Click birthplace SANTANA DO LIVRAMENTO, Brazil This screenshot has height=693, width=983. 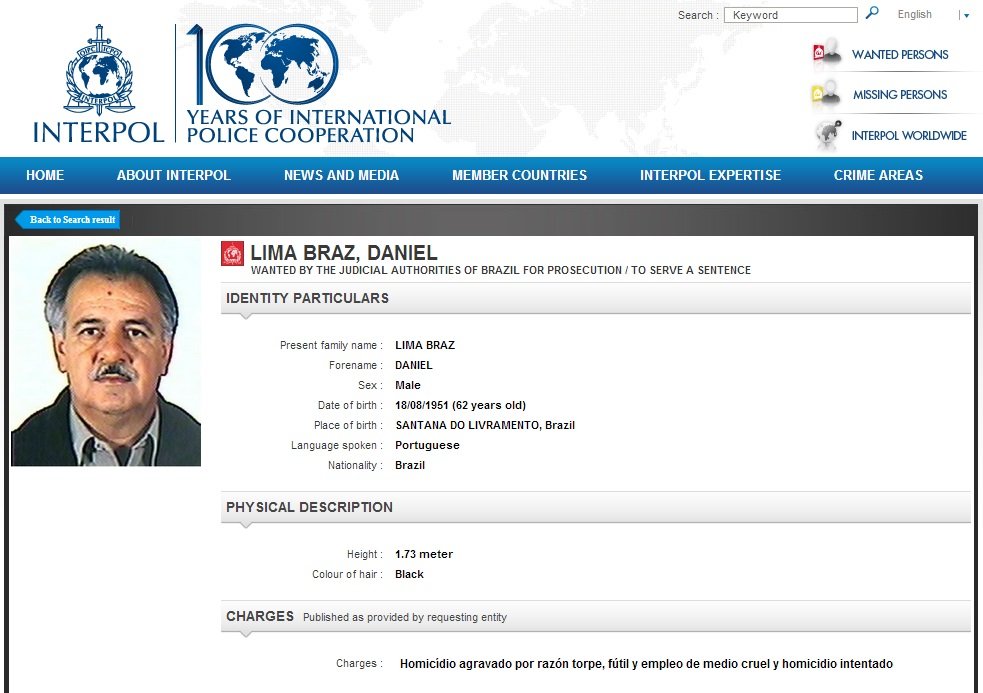click(485, 425)
